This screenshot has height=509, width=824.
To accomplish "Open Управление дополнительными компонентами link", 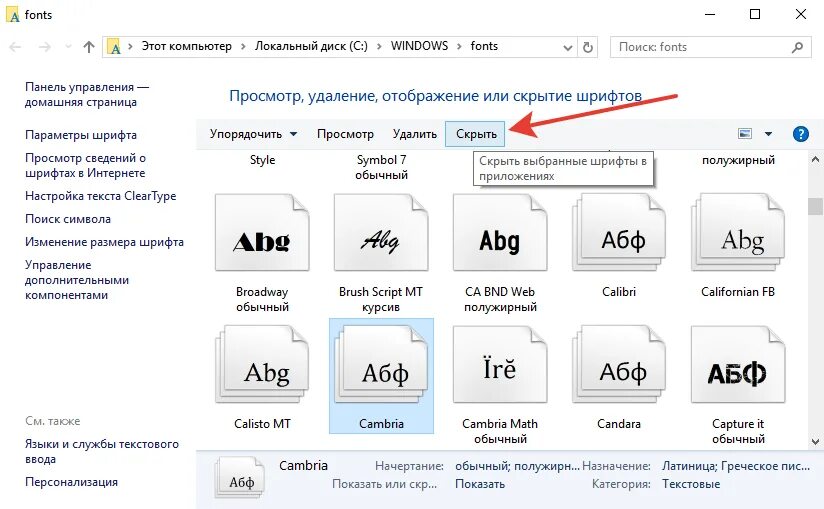I will (x=77, y=280).
